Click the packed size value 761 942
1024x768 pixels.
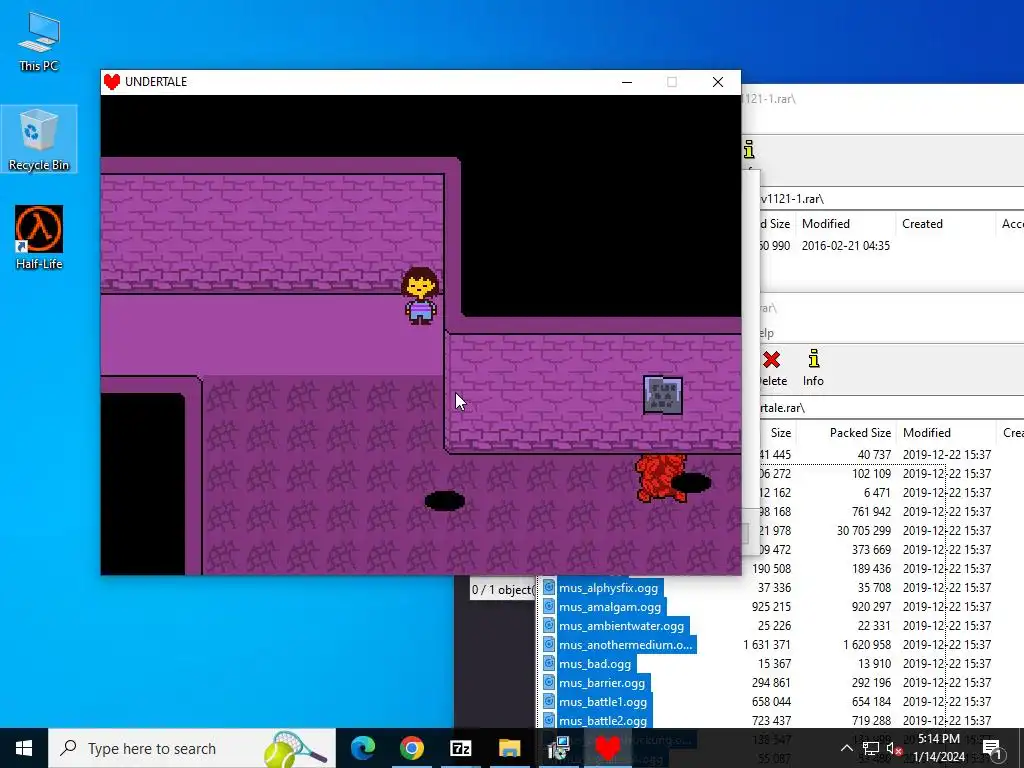[x=871, y=511]
